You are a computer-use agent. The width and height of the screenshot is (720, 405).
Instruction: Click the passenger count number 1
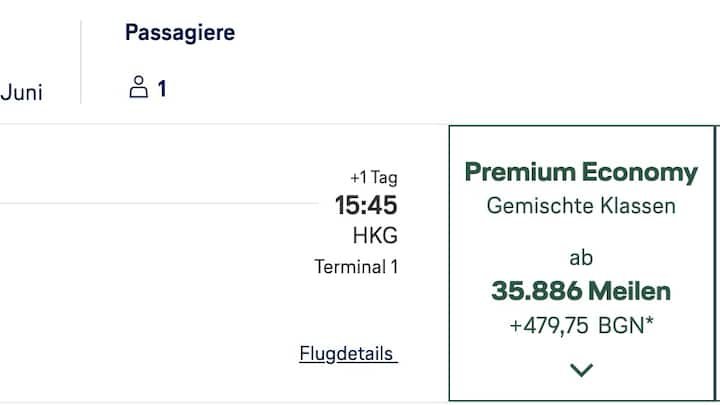(x=162, y=88)
